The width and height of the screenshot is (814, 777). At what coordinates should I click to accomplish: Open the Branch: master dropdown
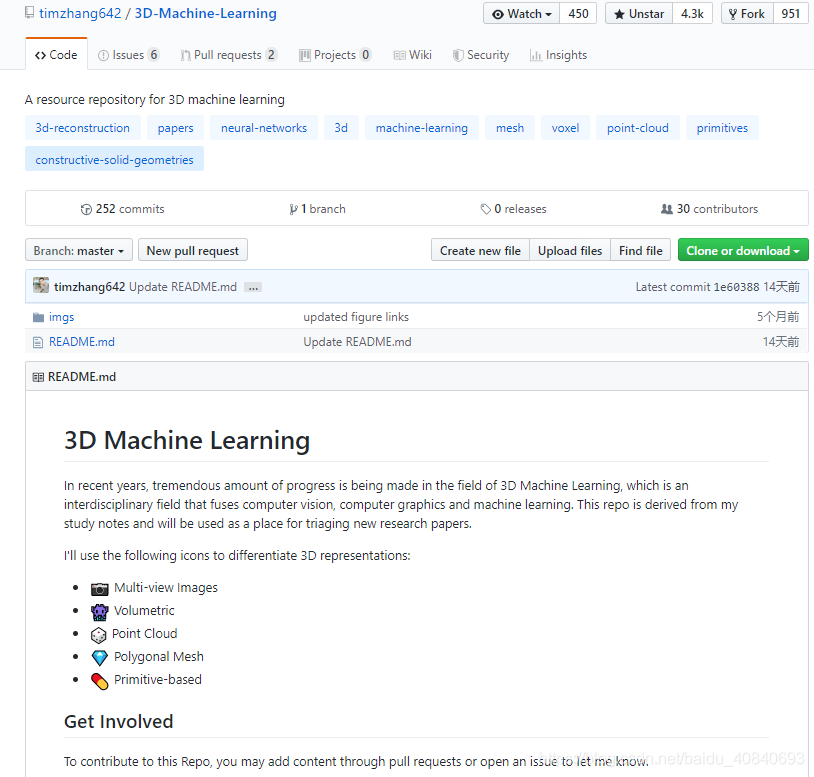coord(79,250)
